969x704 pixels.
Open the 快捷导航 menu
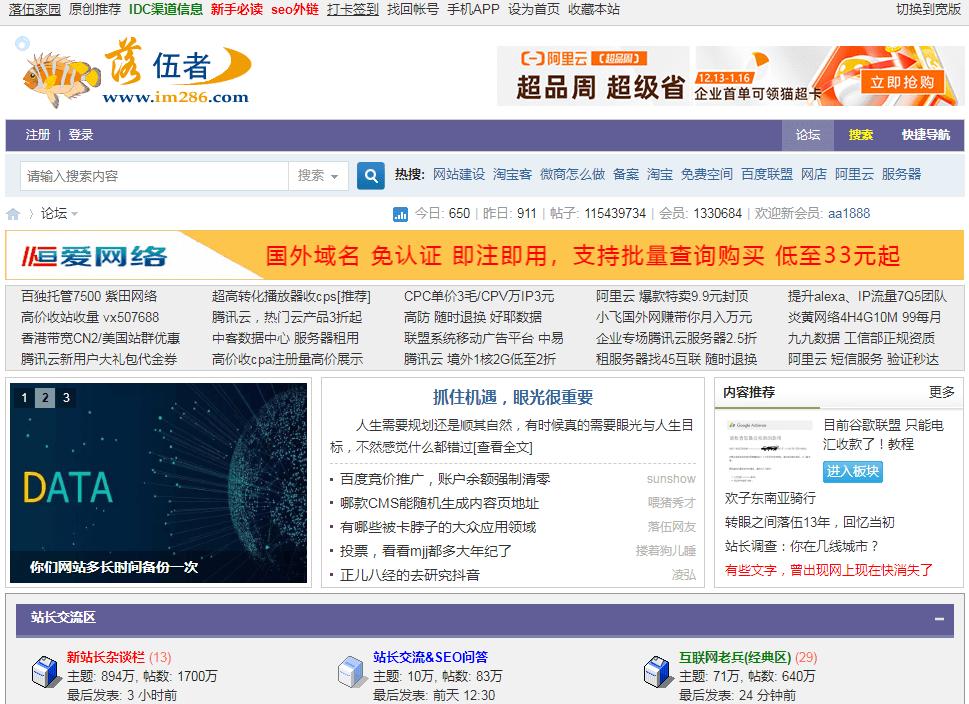[925, 135]
